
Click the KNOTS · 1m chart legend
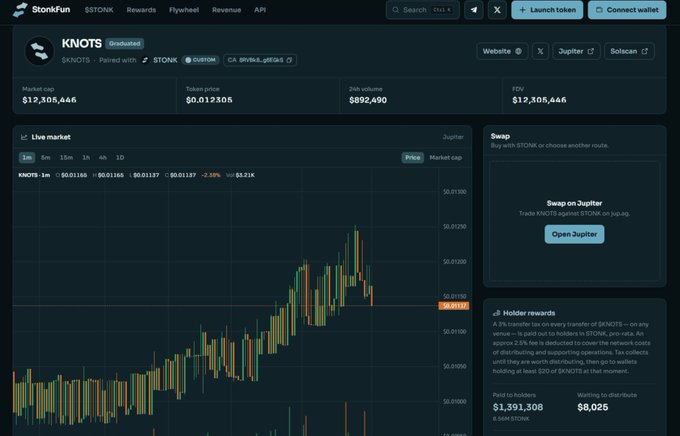pyautogui.click(x=34, y=175)
